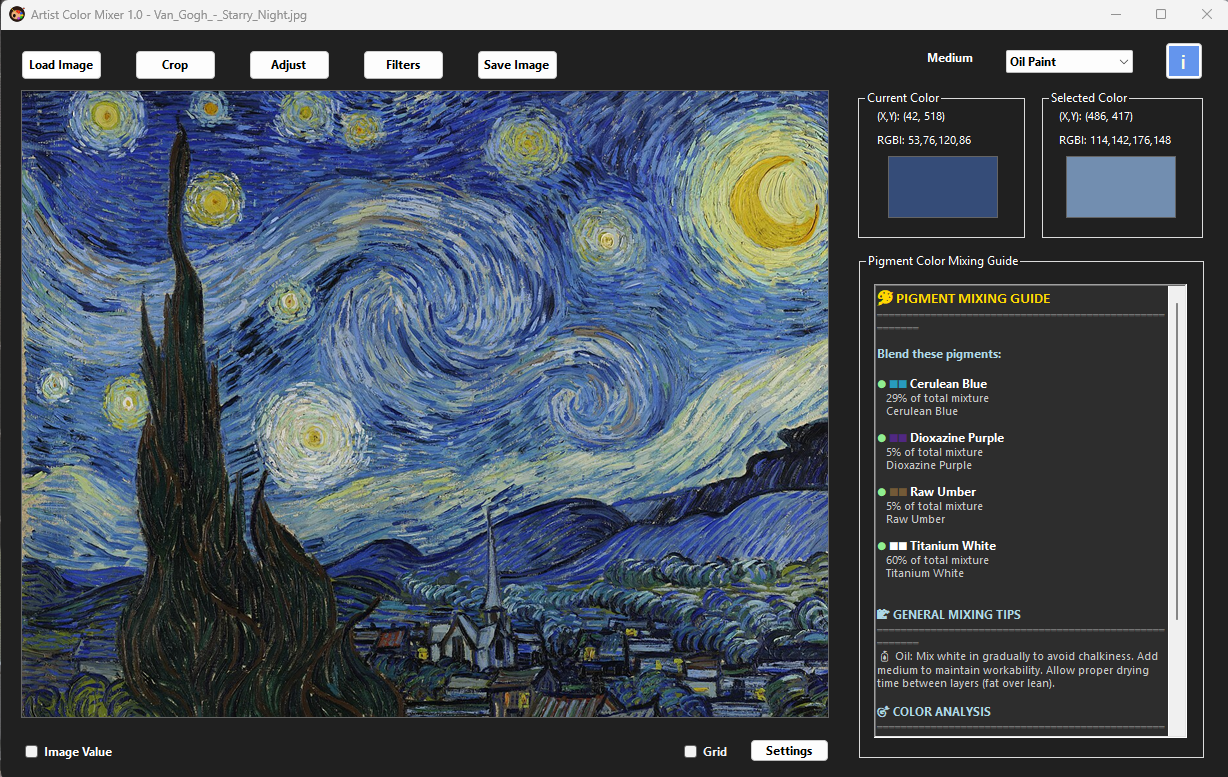Click green bullet next to Raw Umber
This screenshot has height=777, width=1228.
click(882, 492)
